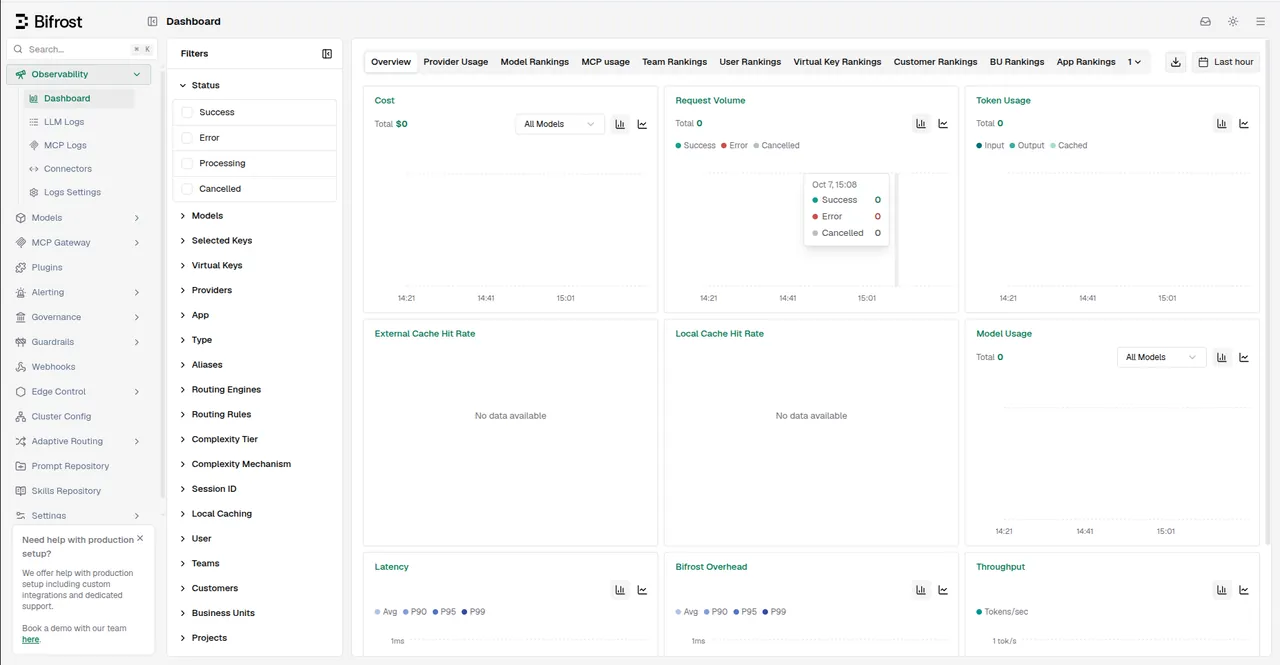
Task: Toggle the Output series in Token Usage legend
Action: coord(1027,146)
